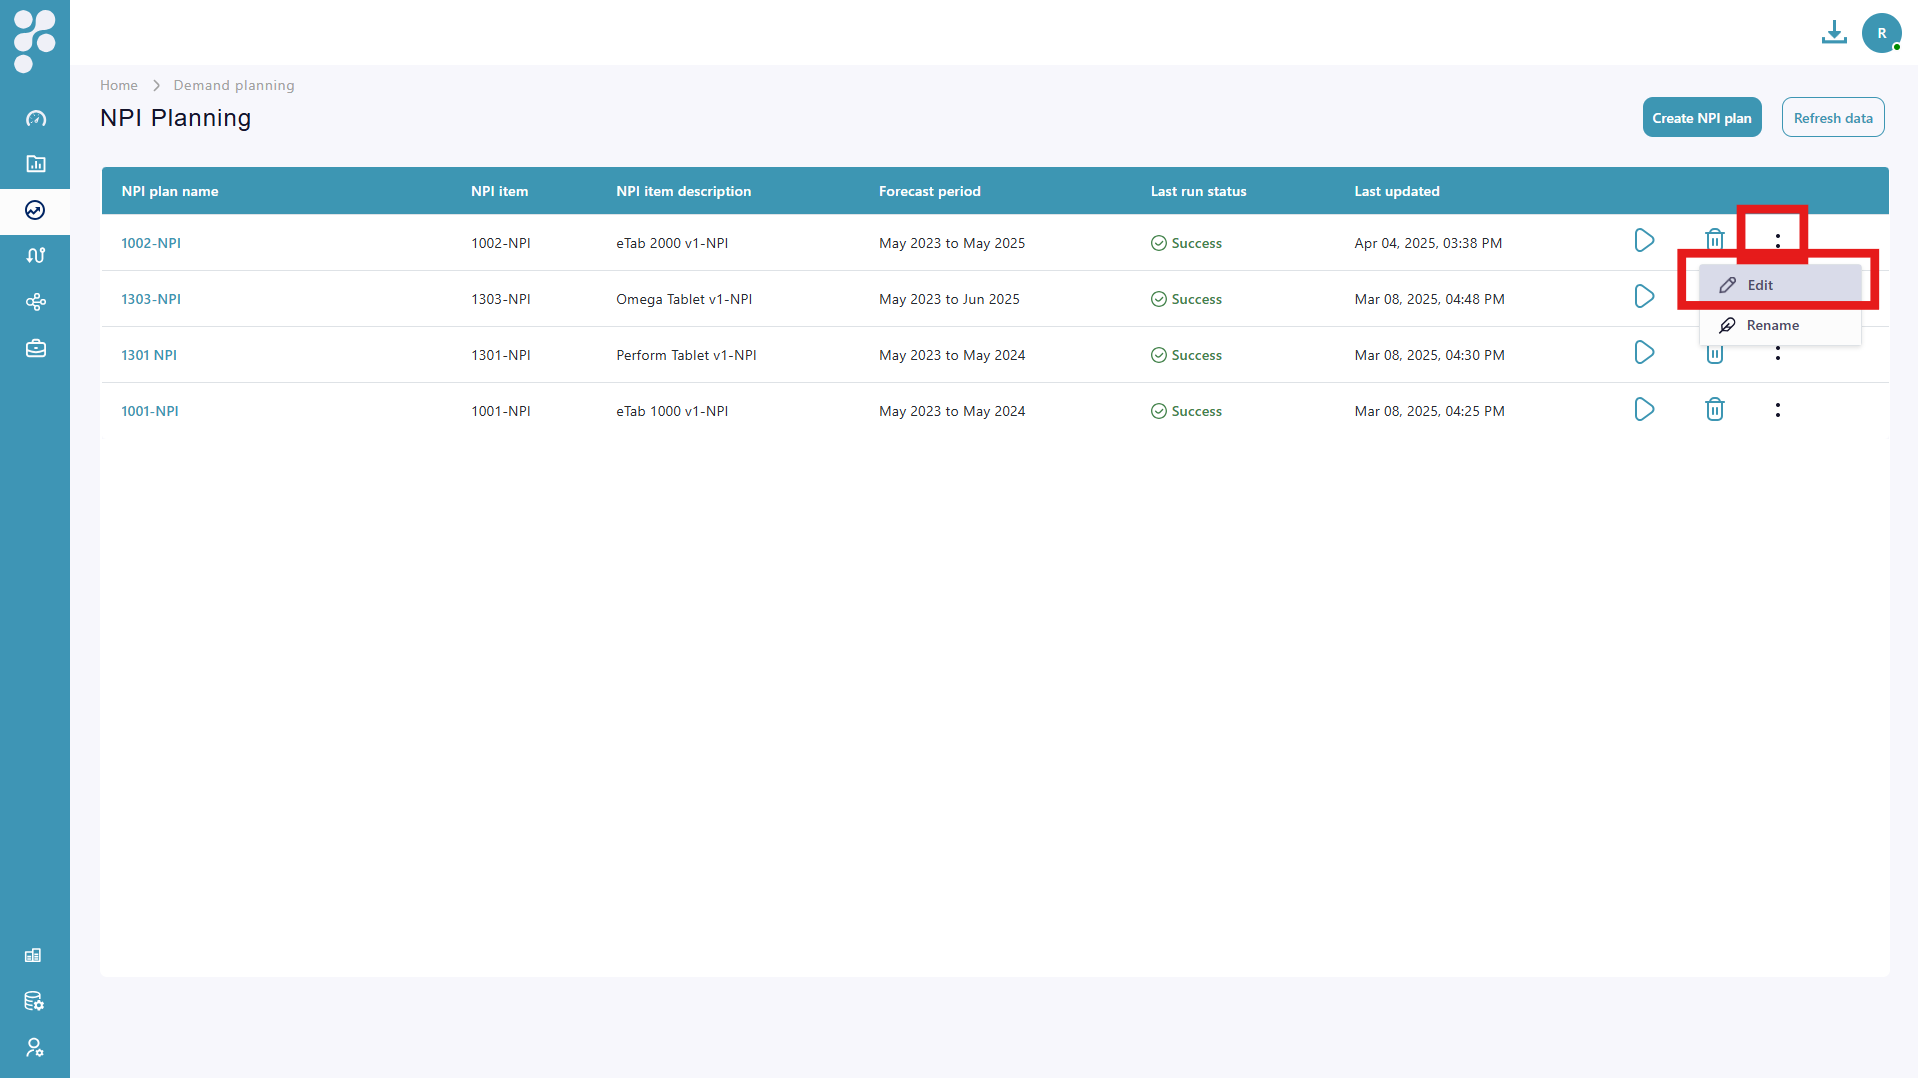This screenshot has width=1918, height=1078.
Task: Choose Edit from the context menu
Action: [x=1780, y=285]
